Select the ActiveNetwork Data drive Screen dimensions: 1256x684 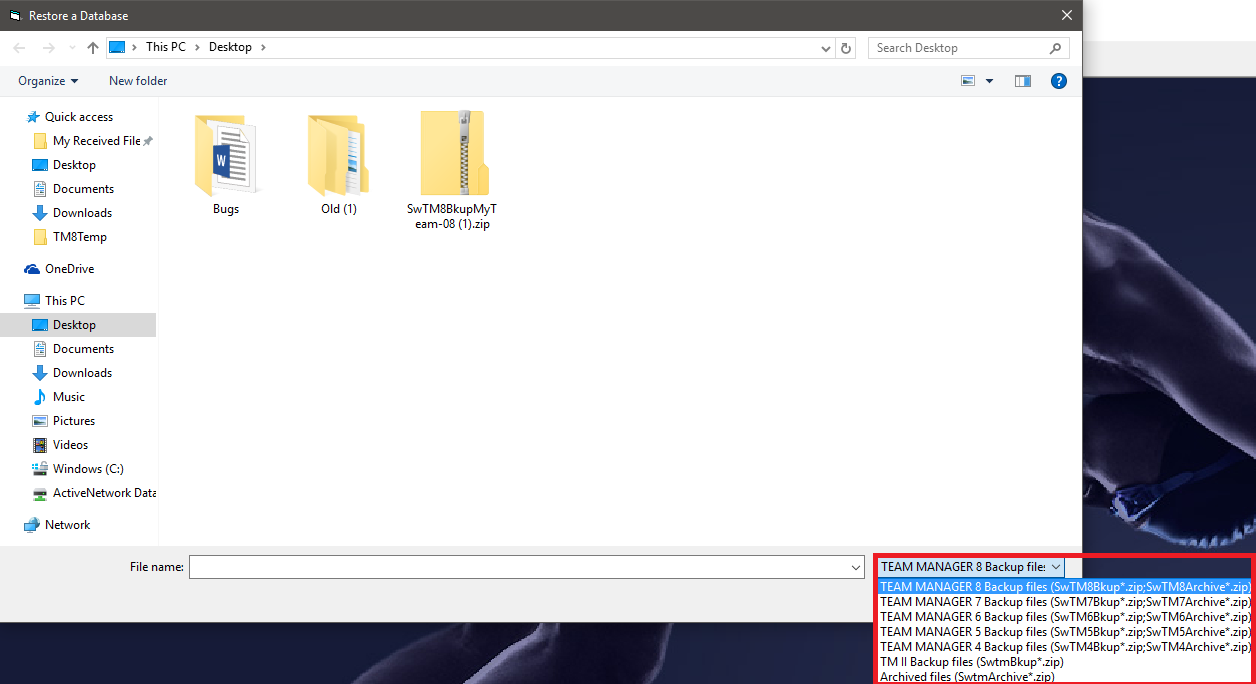(104, 493)
